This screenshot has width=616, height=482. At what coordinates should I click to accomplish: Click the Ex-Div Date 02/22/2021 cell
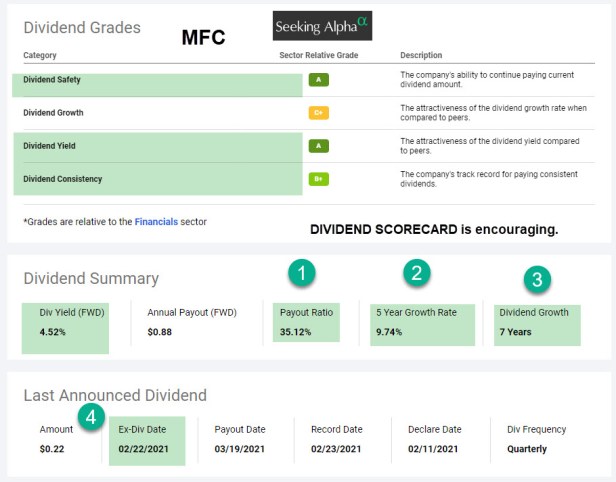pyautogui.click(x=144, y=439)
